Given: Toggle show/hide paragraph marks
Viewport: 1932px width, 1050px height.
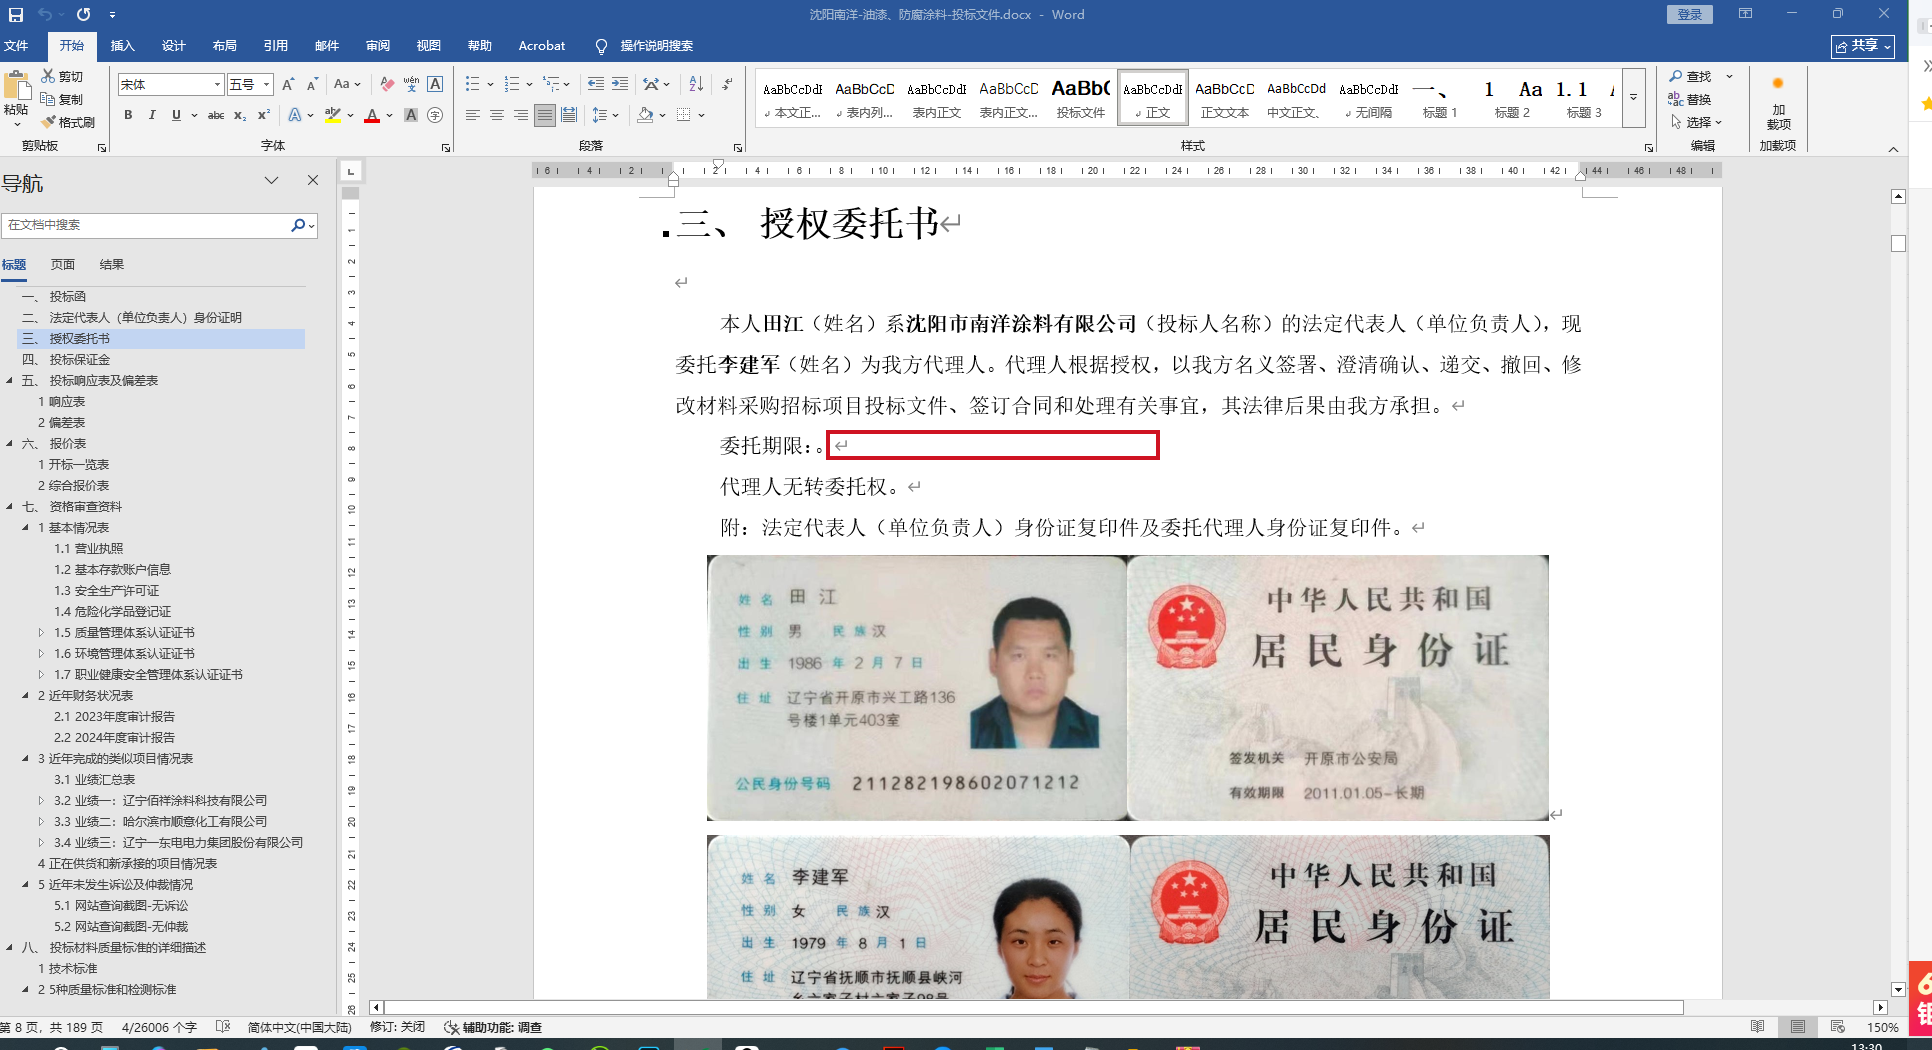Looking at the screenshot, I should click(x=728, y=85).
